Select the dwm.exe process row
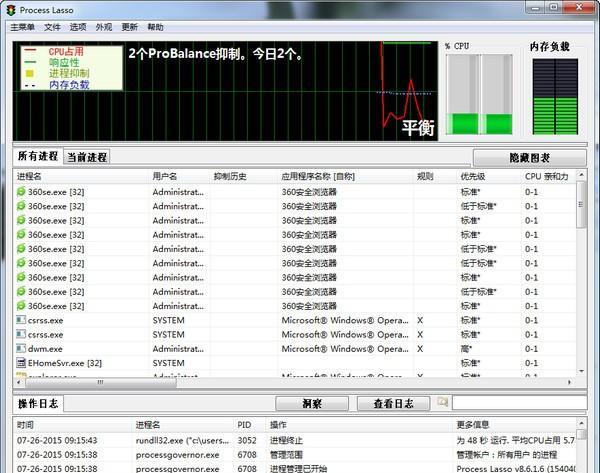 295,349
